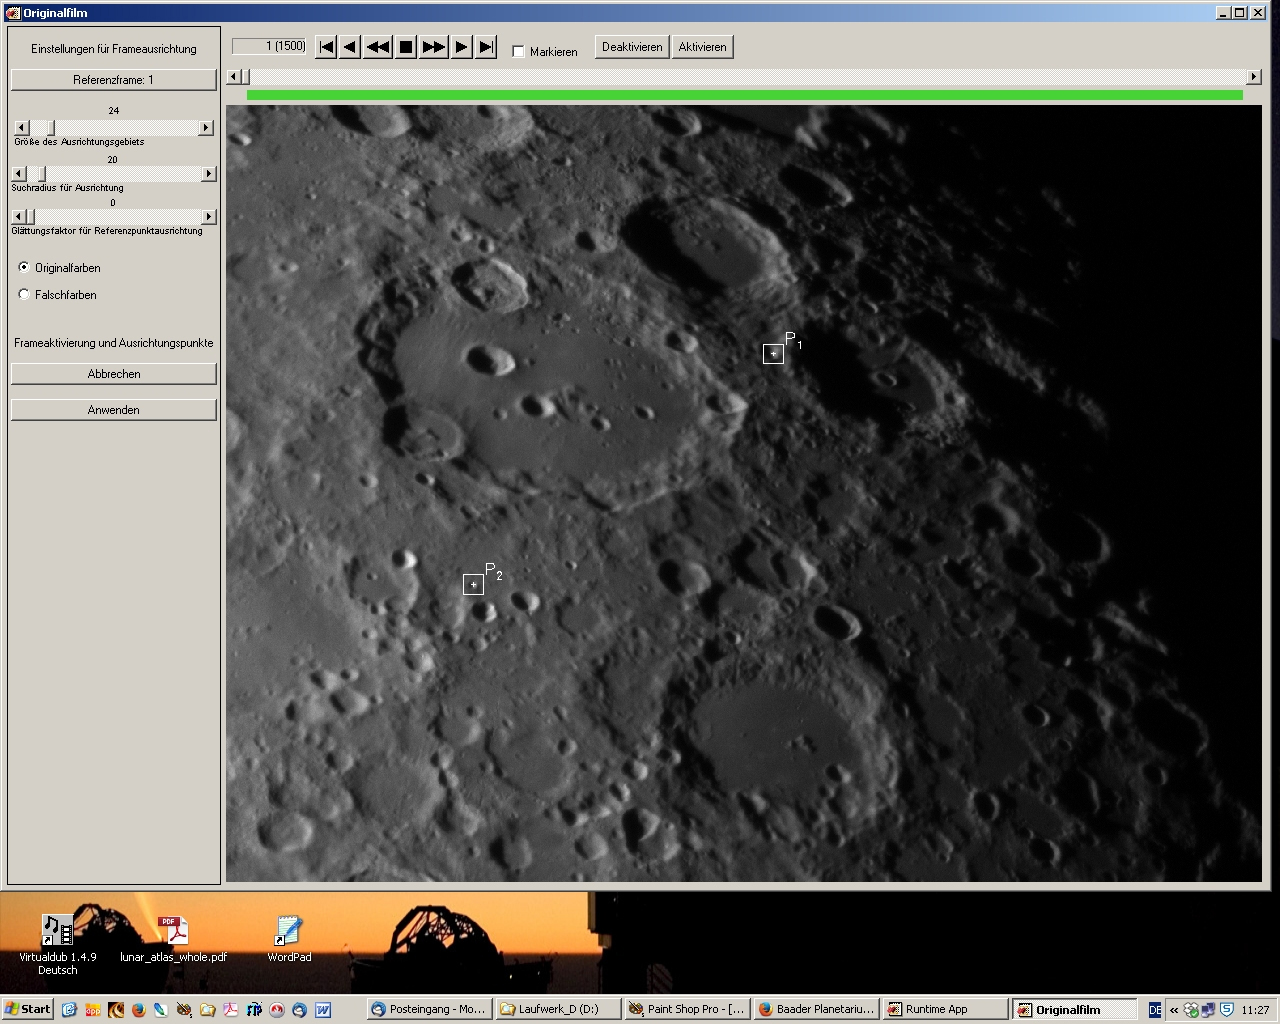Click the Deaktivieren button

(x=632, y=47)
